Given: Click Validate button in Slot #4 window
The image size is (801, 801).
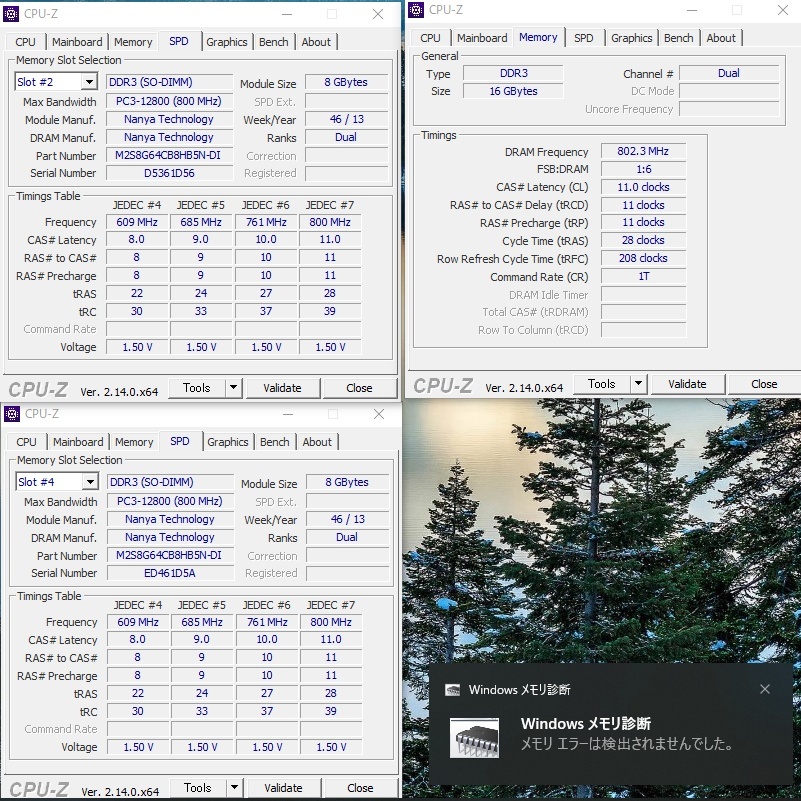Looking at the screenshot, I should [284, 788].
